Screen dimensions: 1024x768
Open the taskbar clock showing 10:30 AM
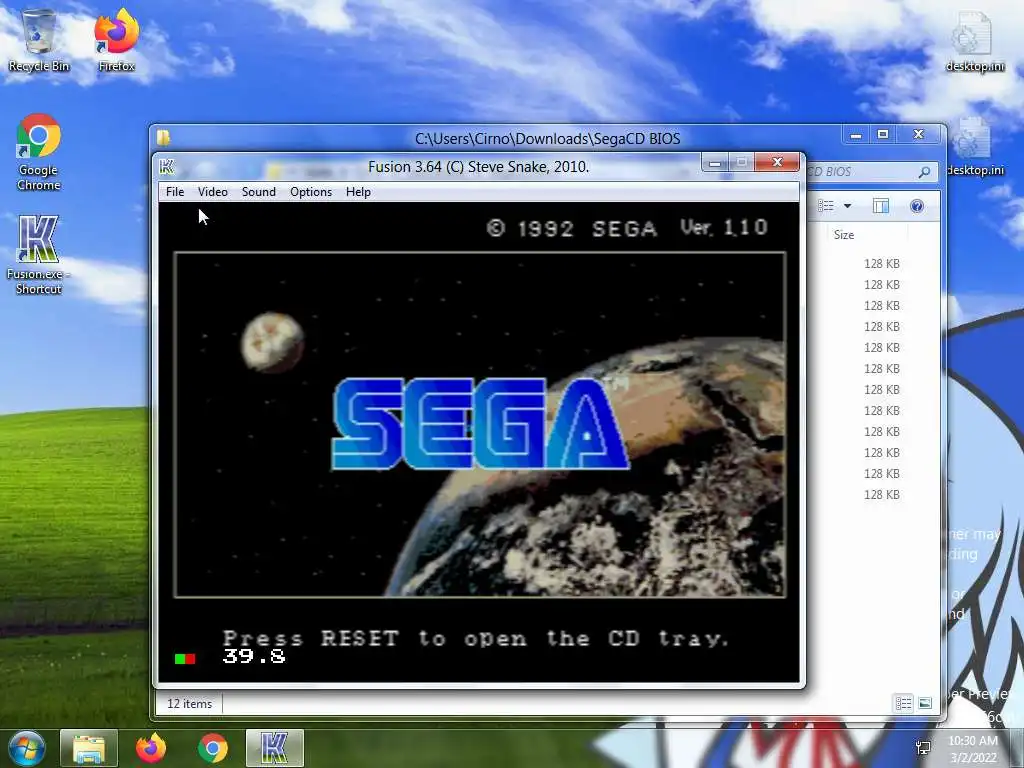pos(973,748)
